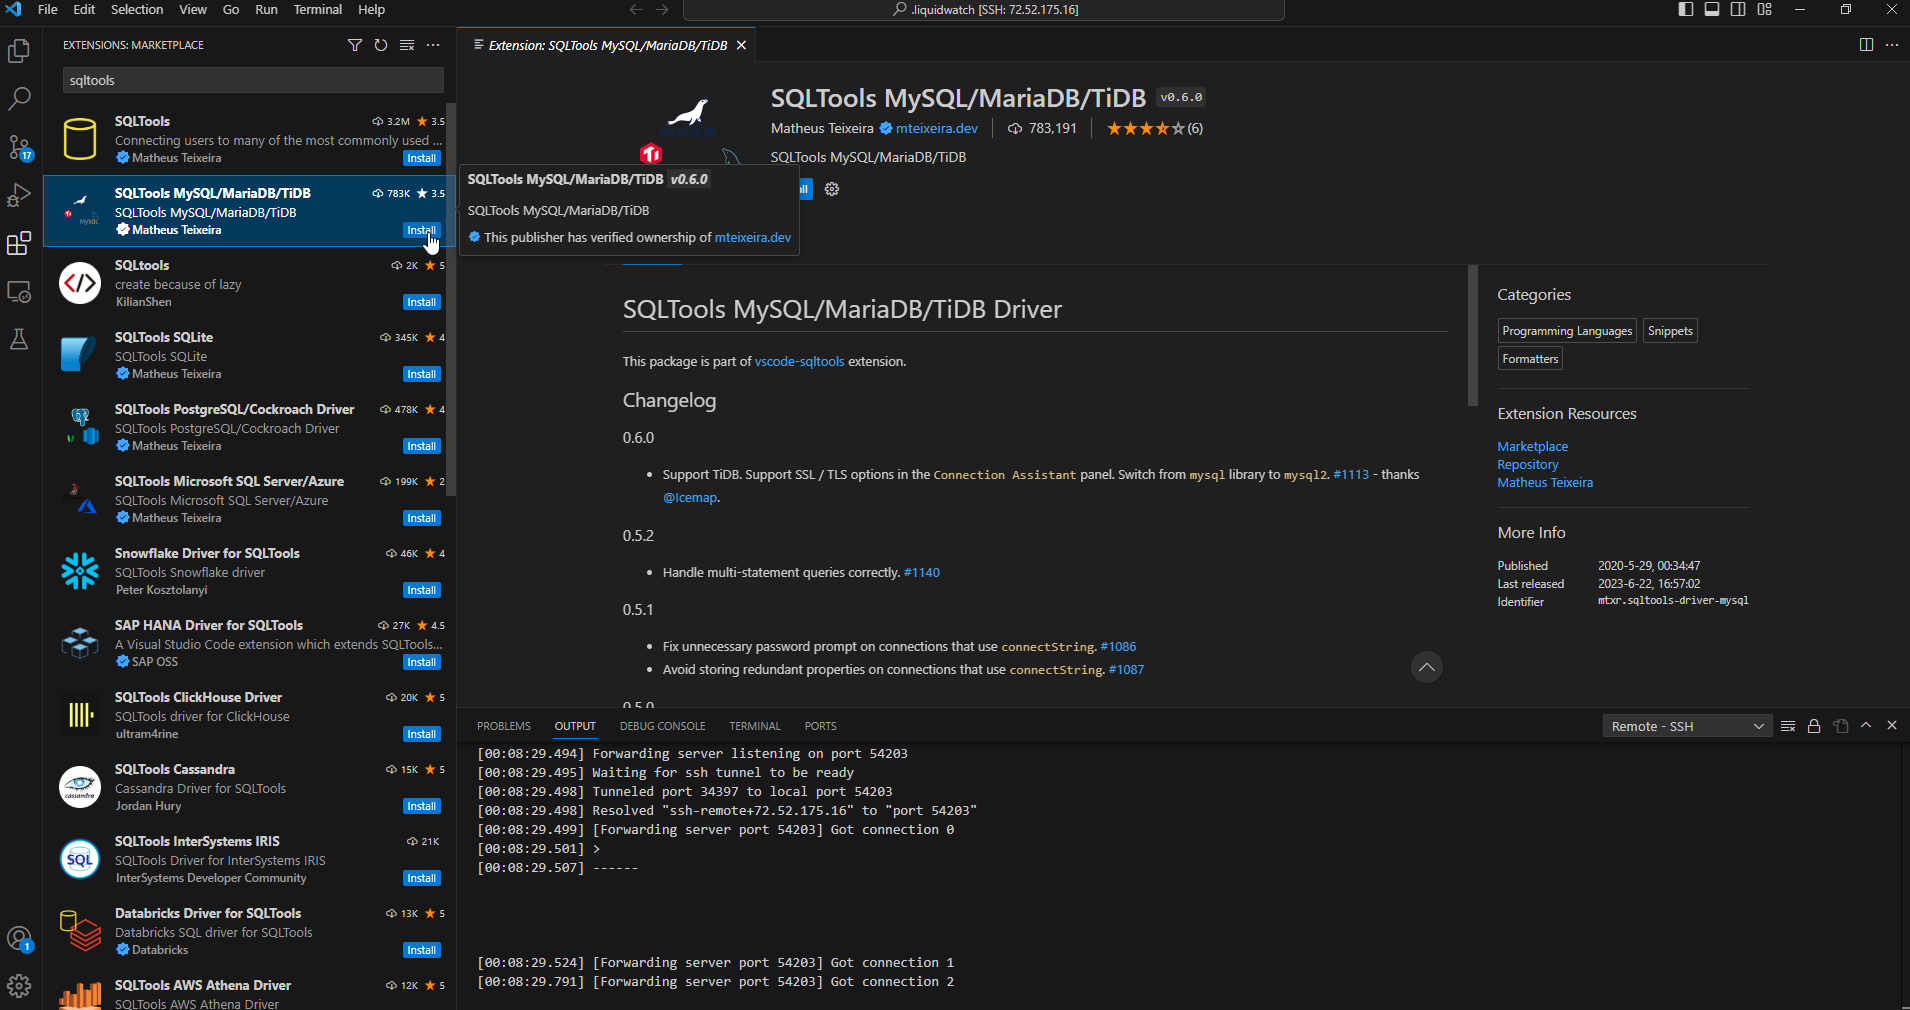This screenshot has height=1010, width=1910.
Task: Open the Repository link under Extension Resources
Action: pos(1527,464)
